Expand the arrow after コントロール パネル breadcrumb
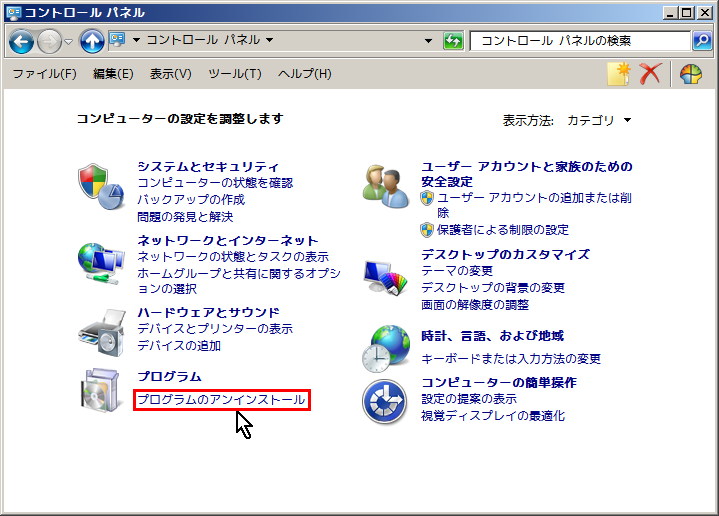Image resolution: width=719 pixels, height=516 pixels. [x=270, y=40]
